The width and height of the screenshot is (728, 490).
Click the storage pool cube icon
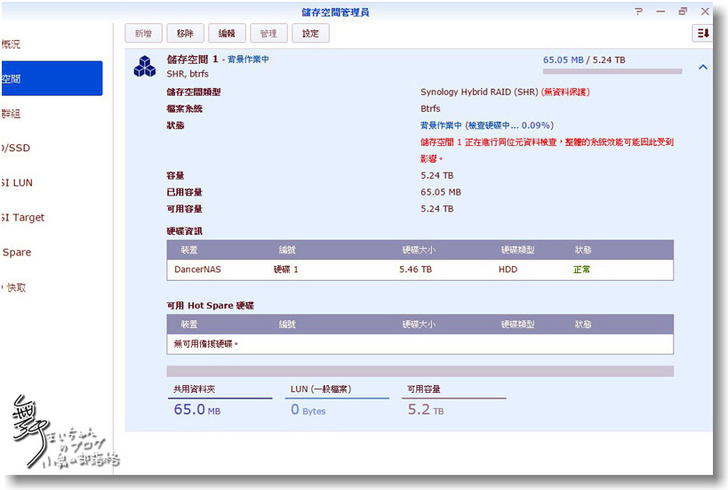click(145, 66)
